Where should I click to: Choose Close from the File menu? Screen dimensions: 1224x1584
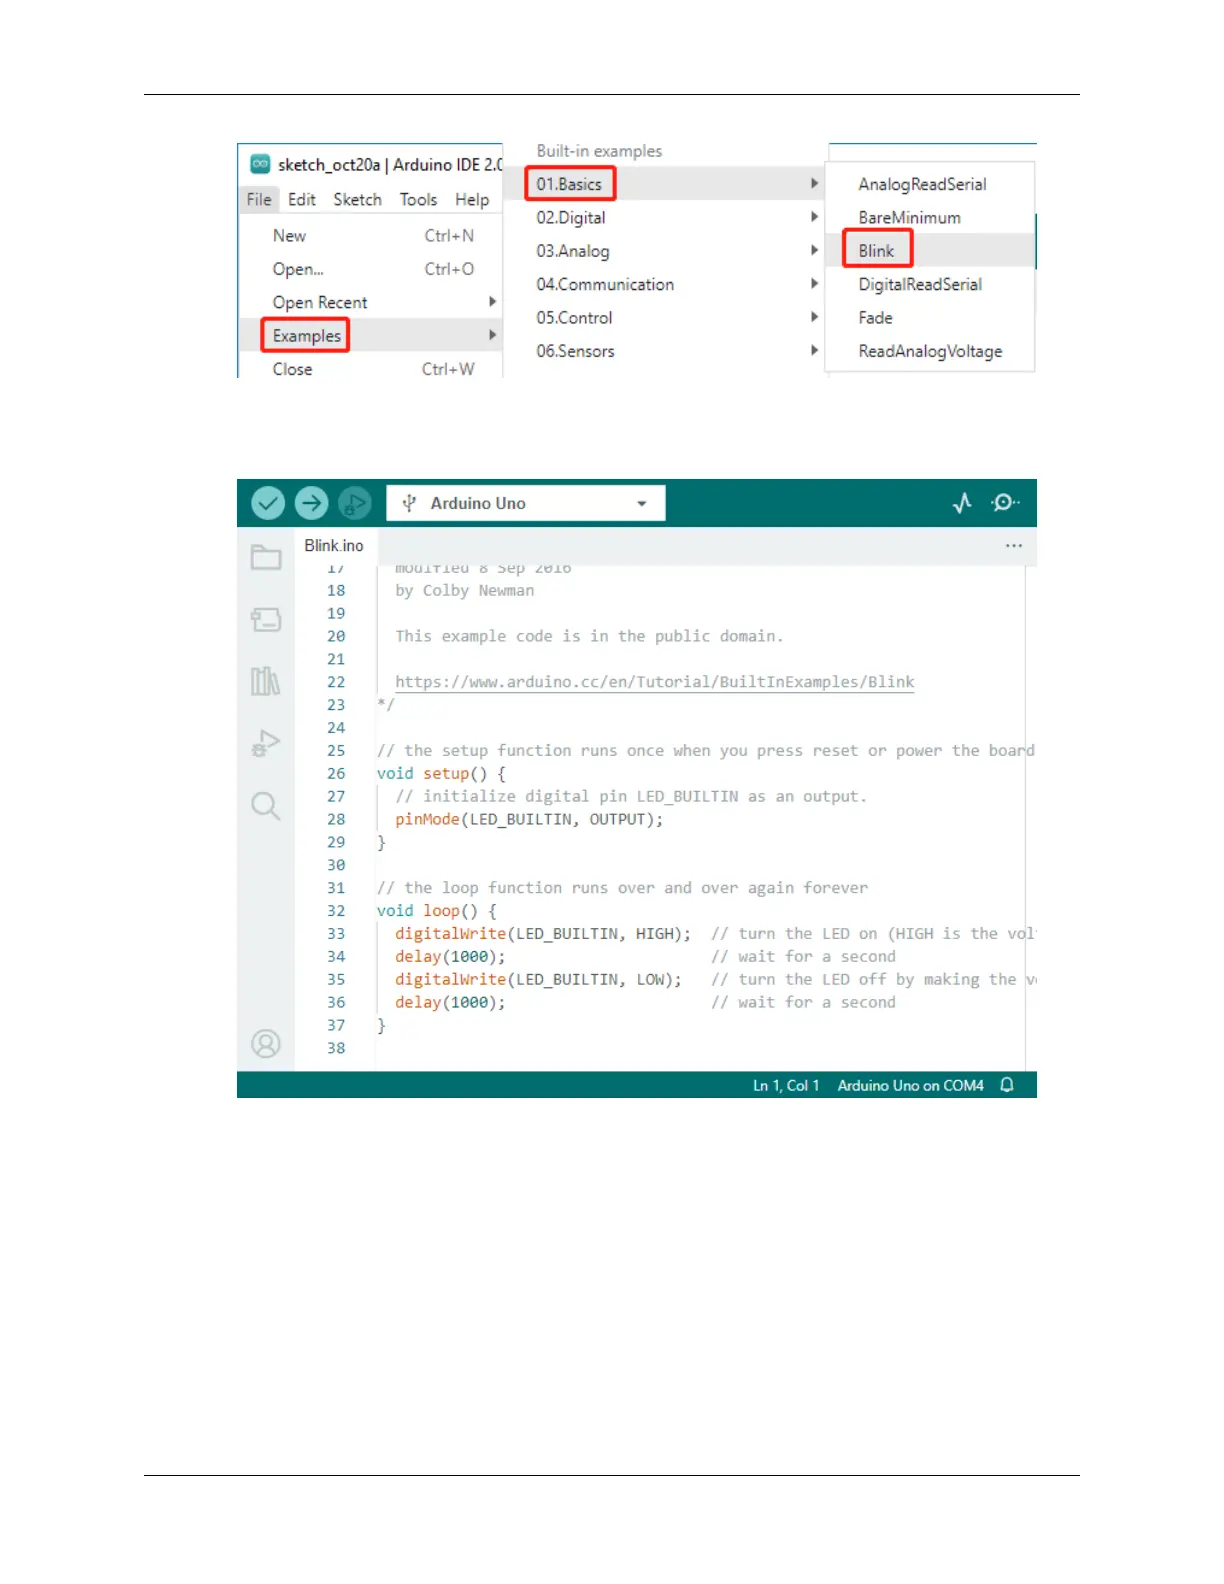click(372, 369)
